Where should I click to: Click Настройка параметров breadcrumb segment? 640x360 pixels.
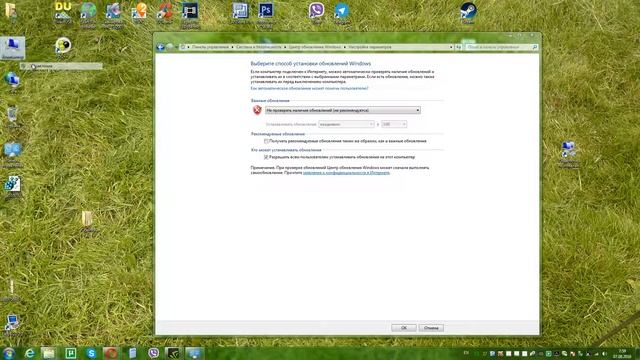coord(369,47)
